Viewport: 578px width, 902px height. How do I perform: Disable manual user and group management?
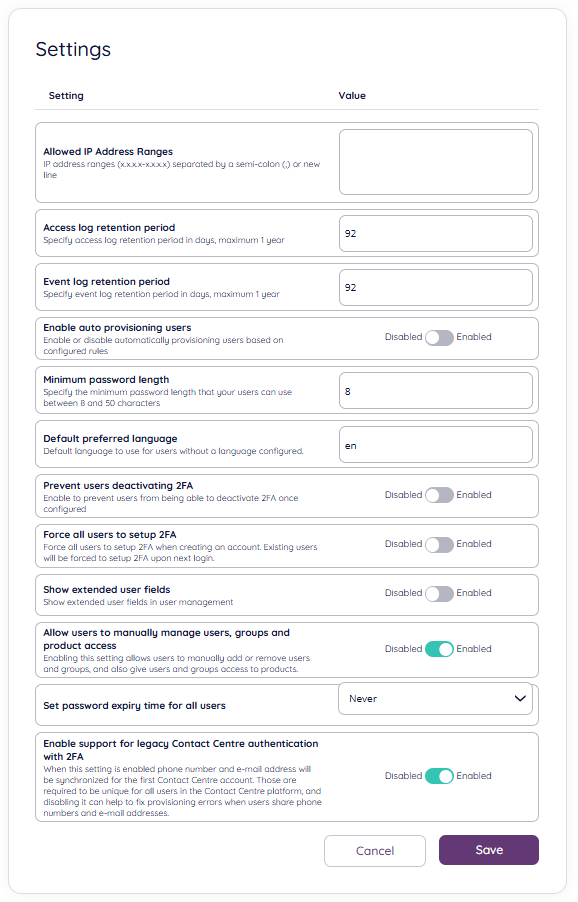point(440,649)
